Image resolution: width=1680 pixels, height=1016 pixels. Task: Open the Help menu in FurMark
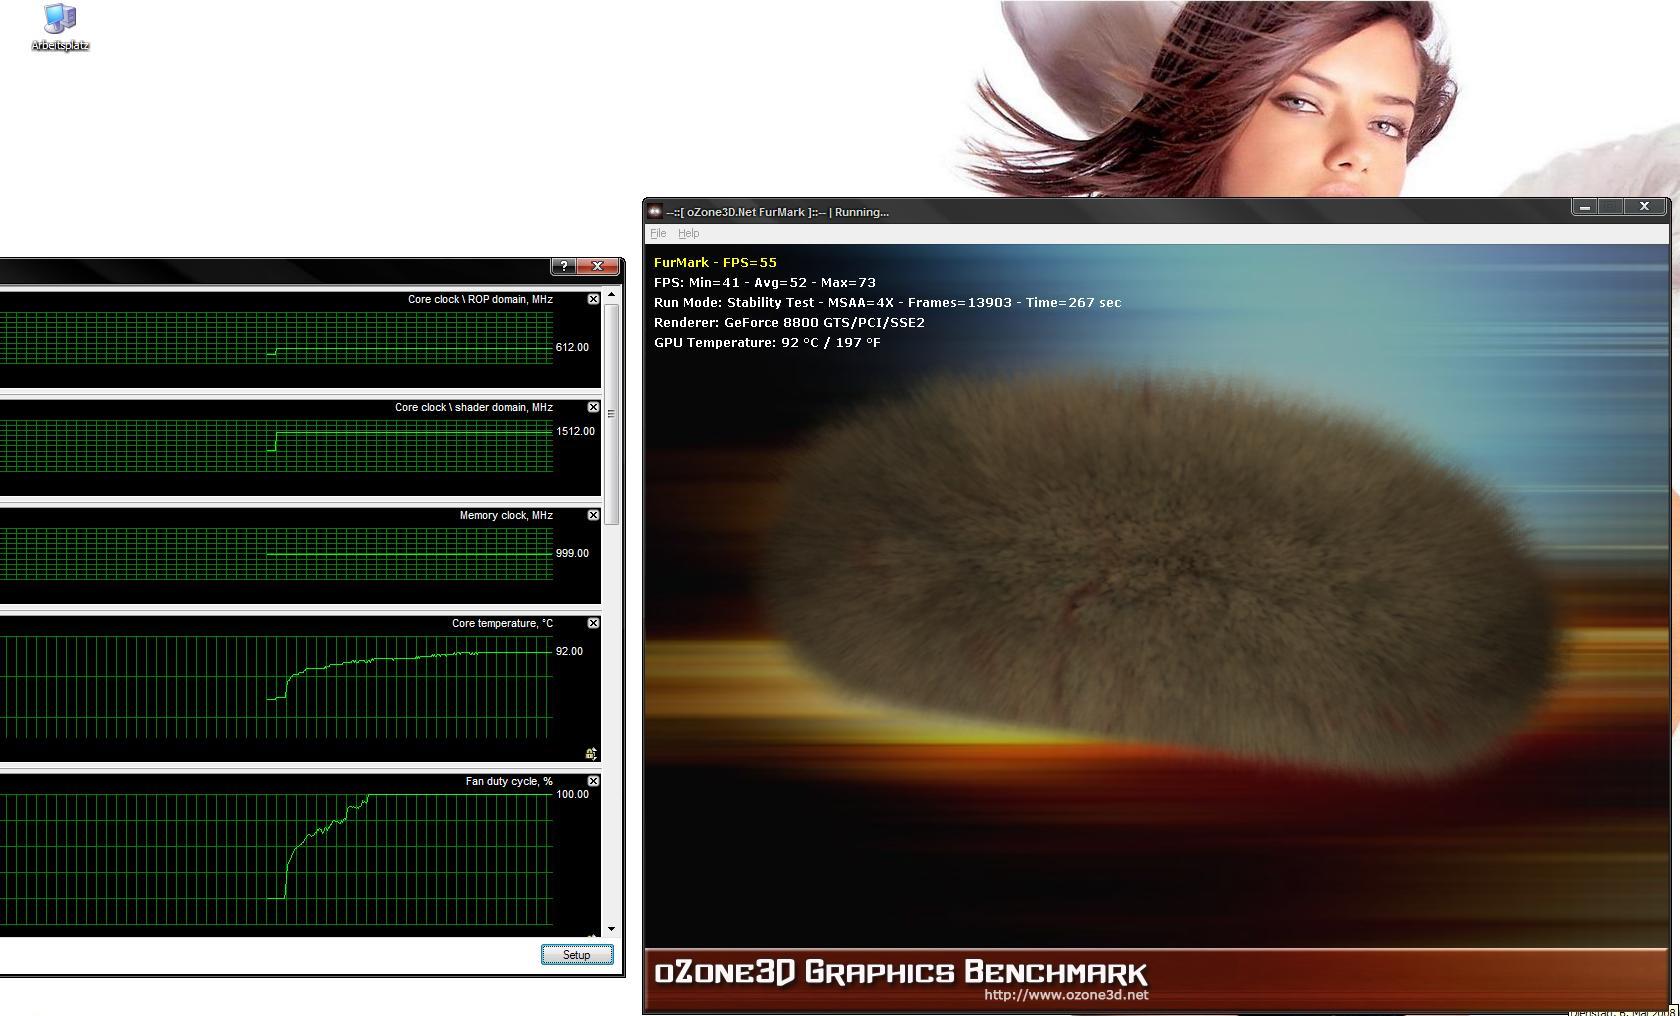click(x=689, y=233)
